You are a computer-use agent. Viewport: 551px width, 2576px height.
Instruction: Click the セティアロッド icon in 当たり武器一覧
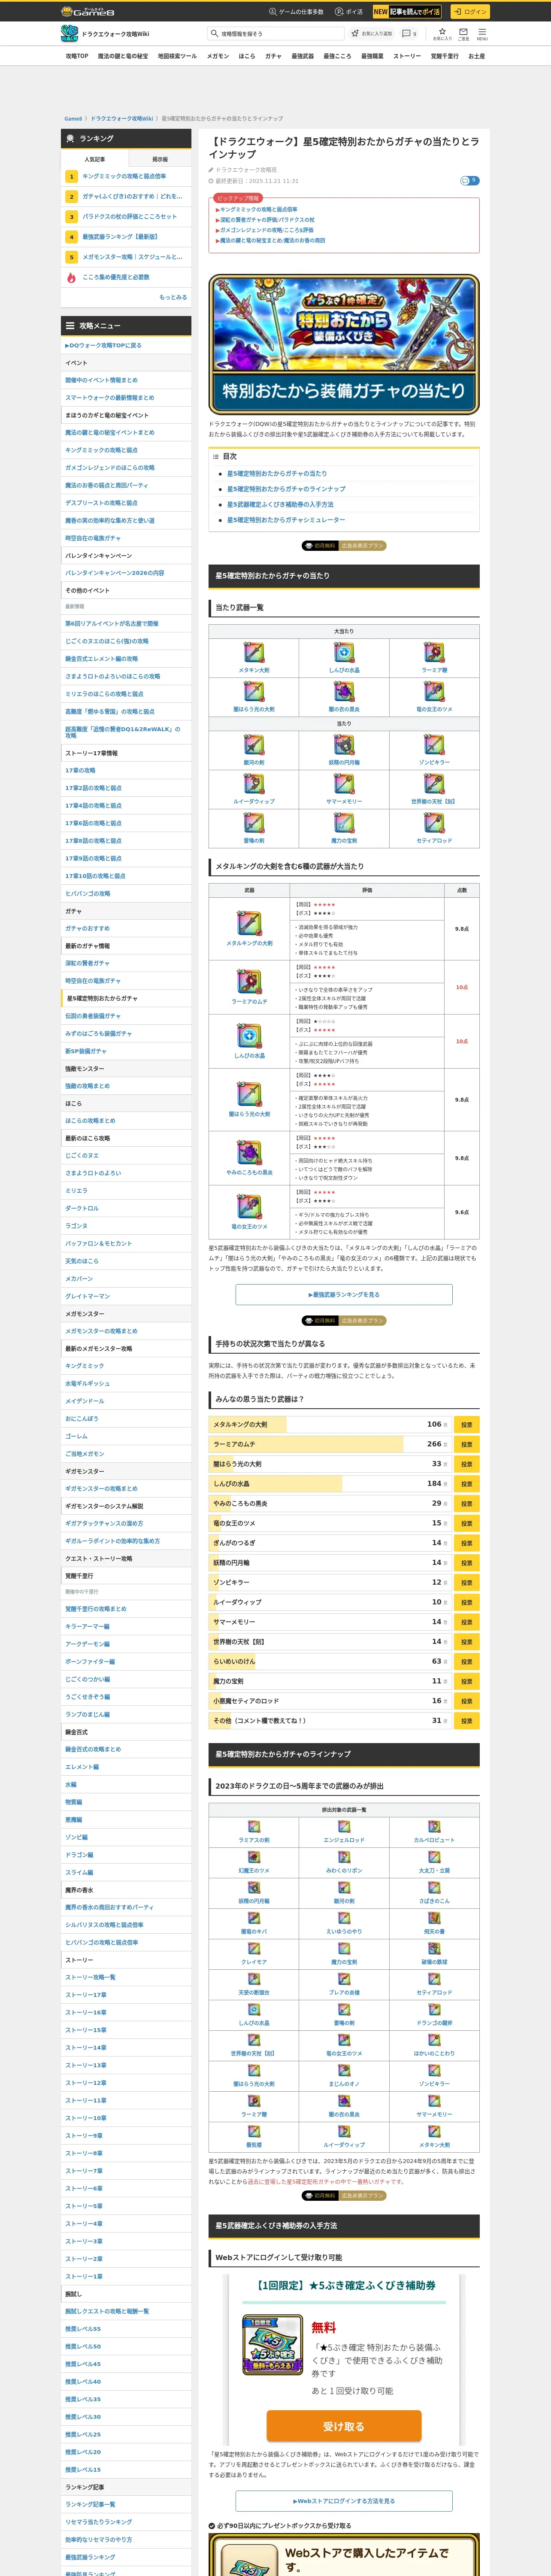click(434, 822)
